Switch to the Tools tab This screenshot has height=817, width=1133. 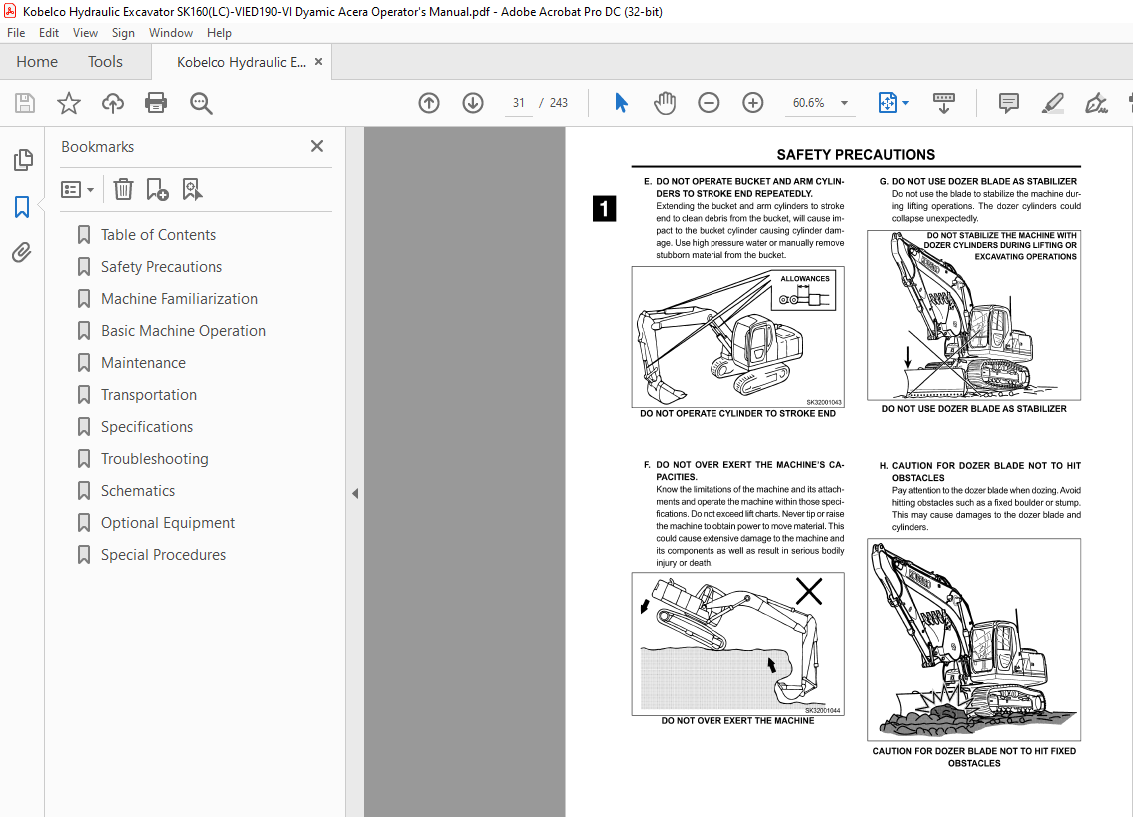(105, 62)
